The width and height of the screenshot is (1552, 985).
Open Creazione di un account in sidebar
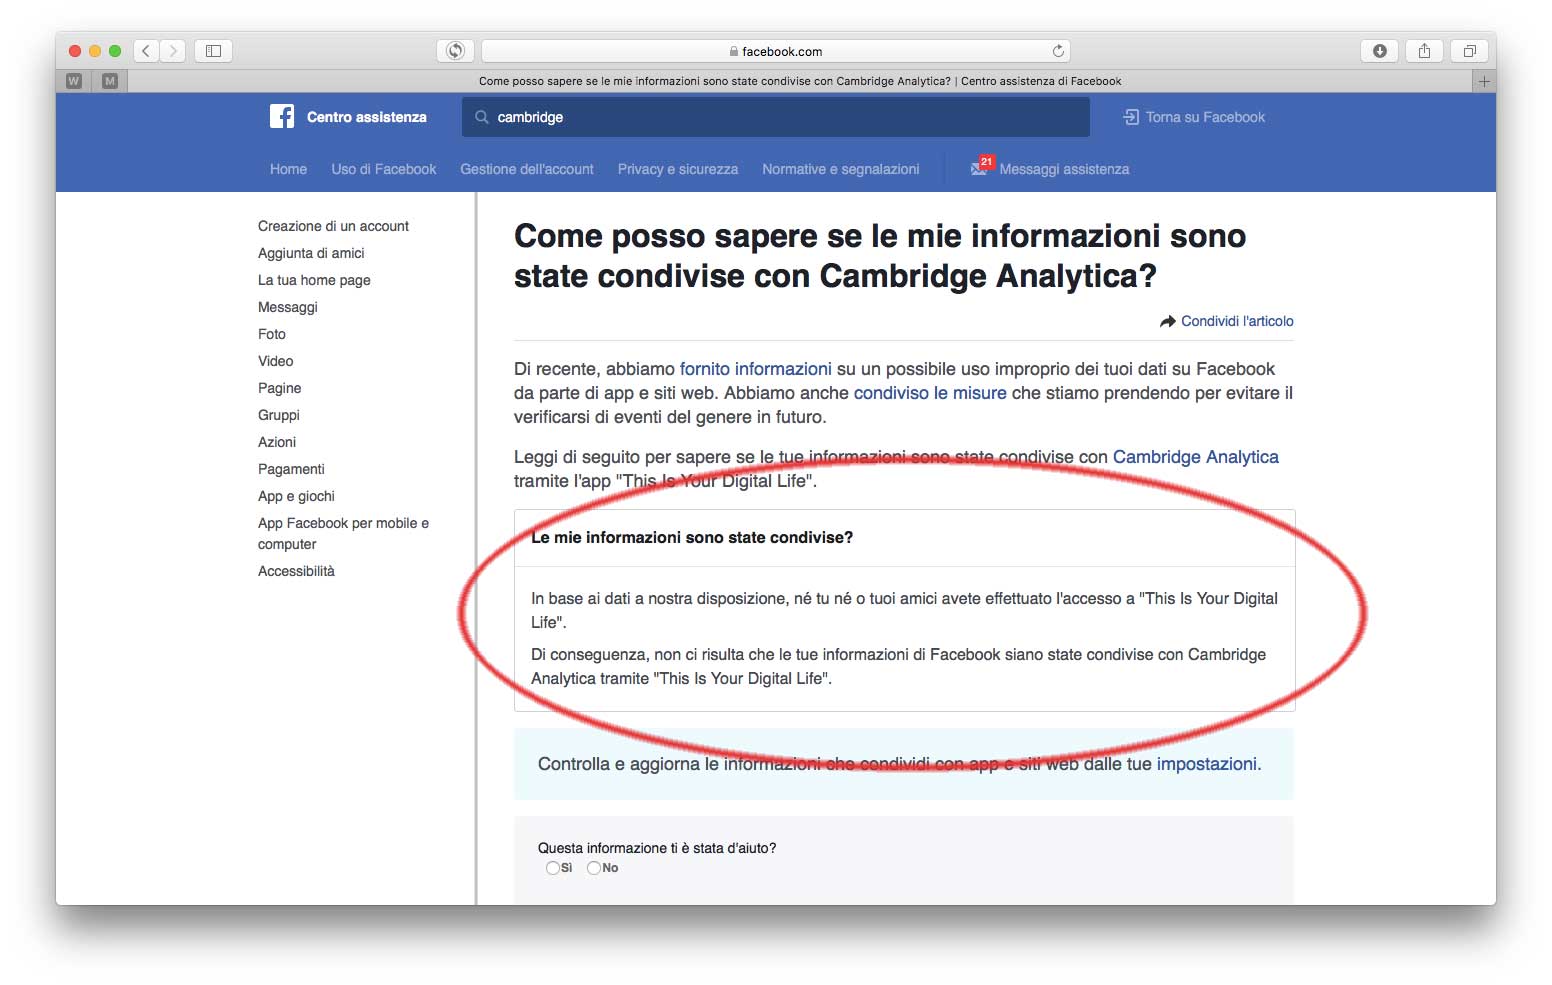pyautogui.click(x=333, y=226)
